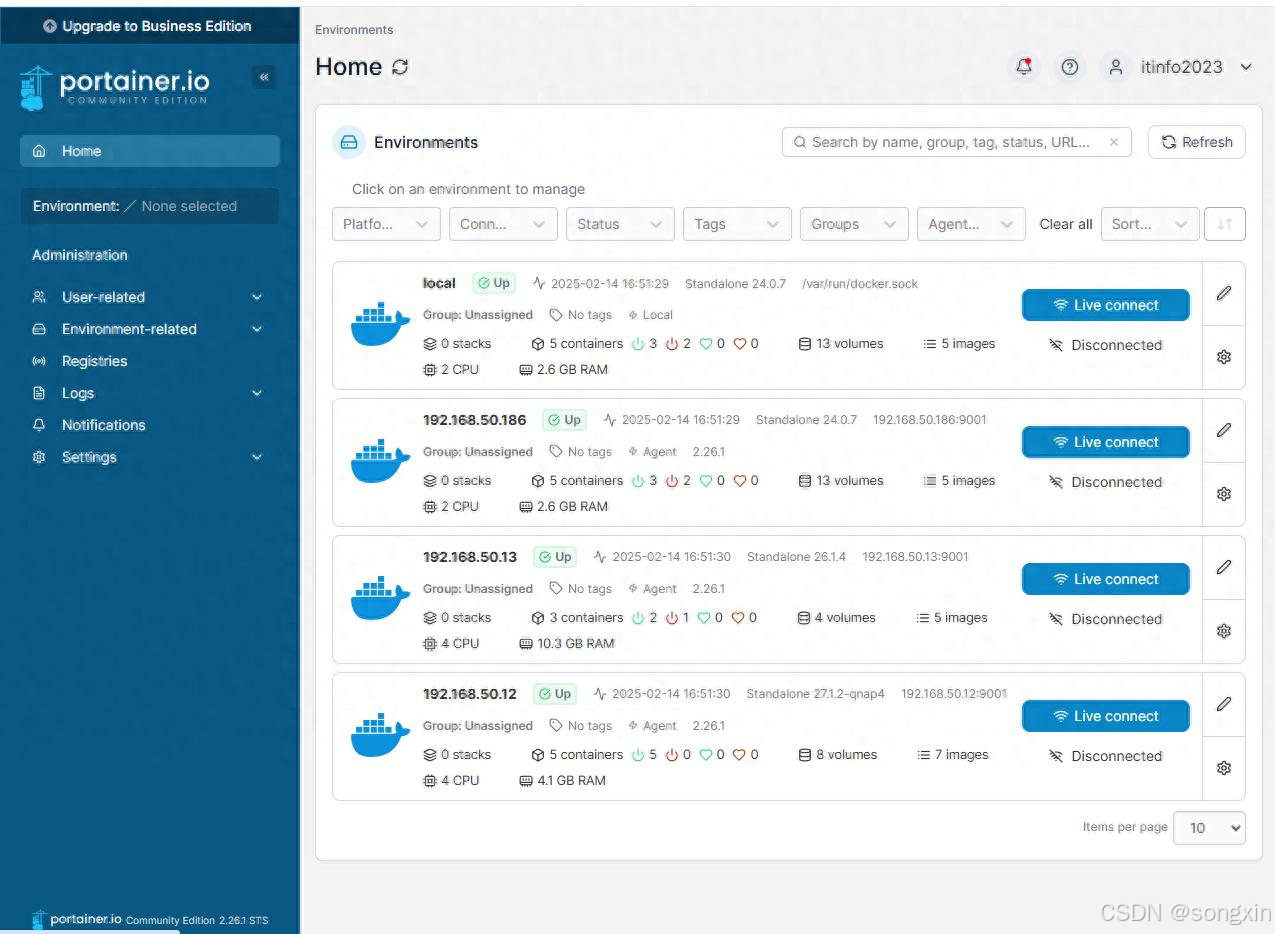
Task: Open the Agent version filter dropdown
Action: point(971,224)
